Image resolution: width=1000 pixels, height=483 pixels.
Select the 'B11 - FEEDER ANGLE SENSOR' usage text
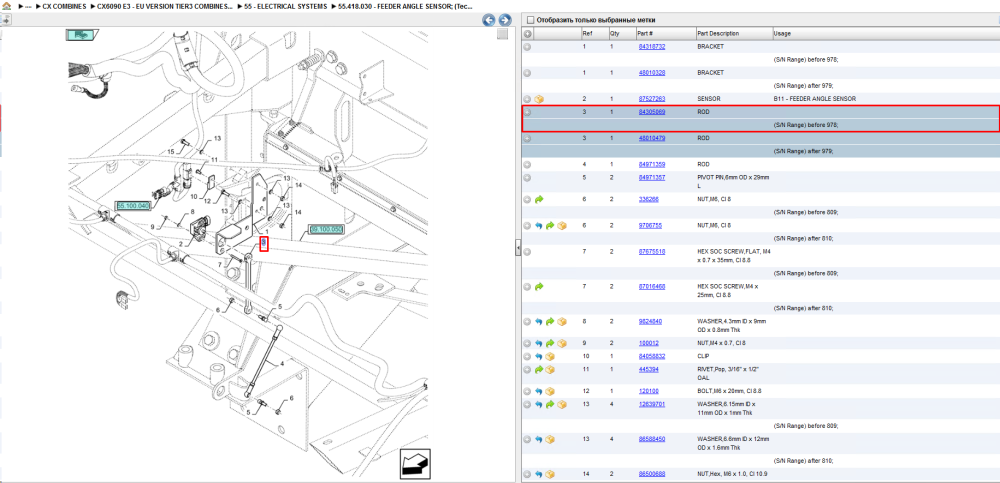point(814,99)
